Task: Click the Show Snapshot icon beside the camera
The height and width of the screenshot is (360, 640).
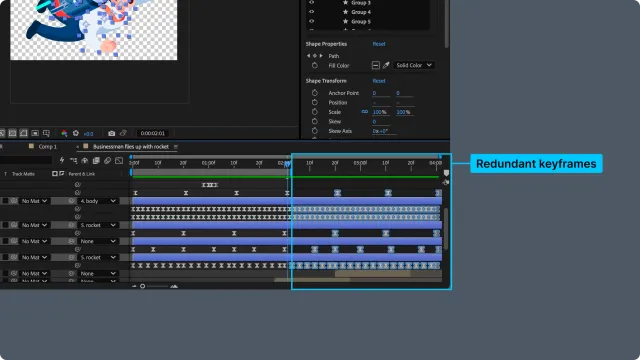Action: 123,133
